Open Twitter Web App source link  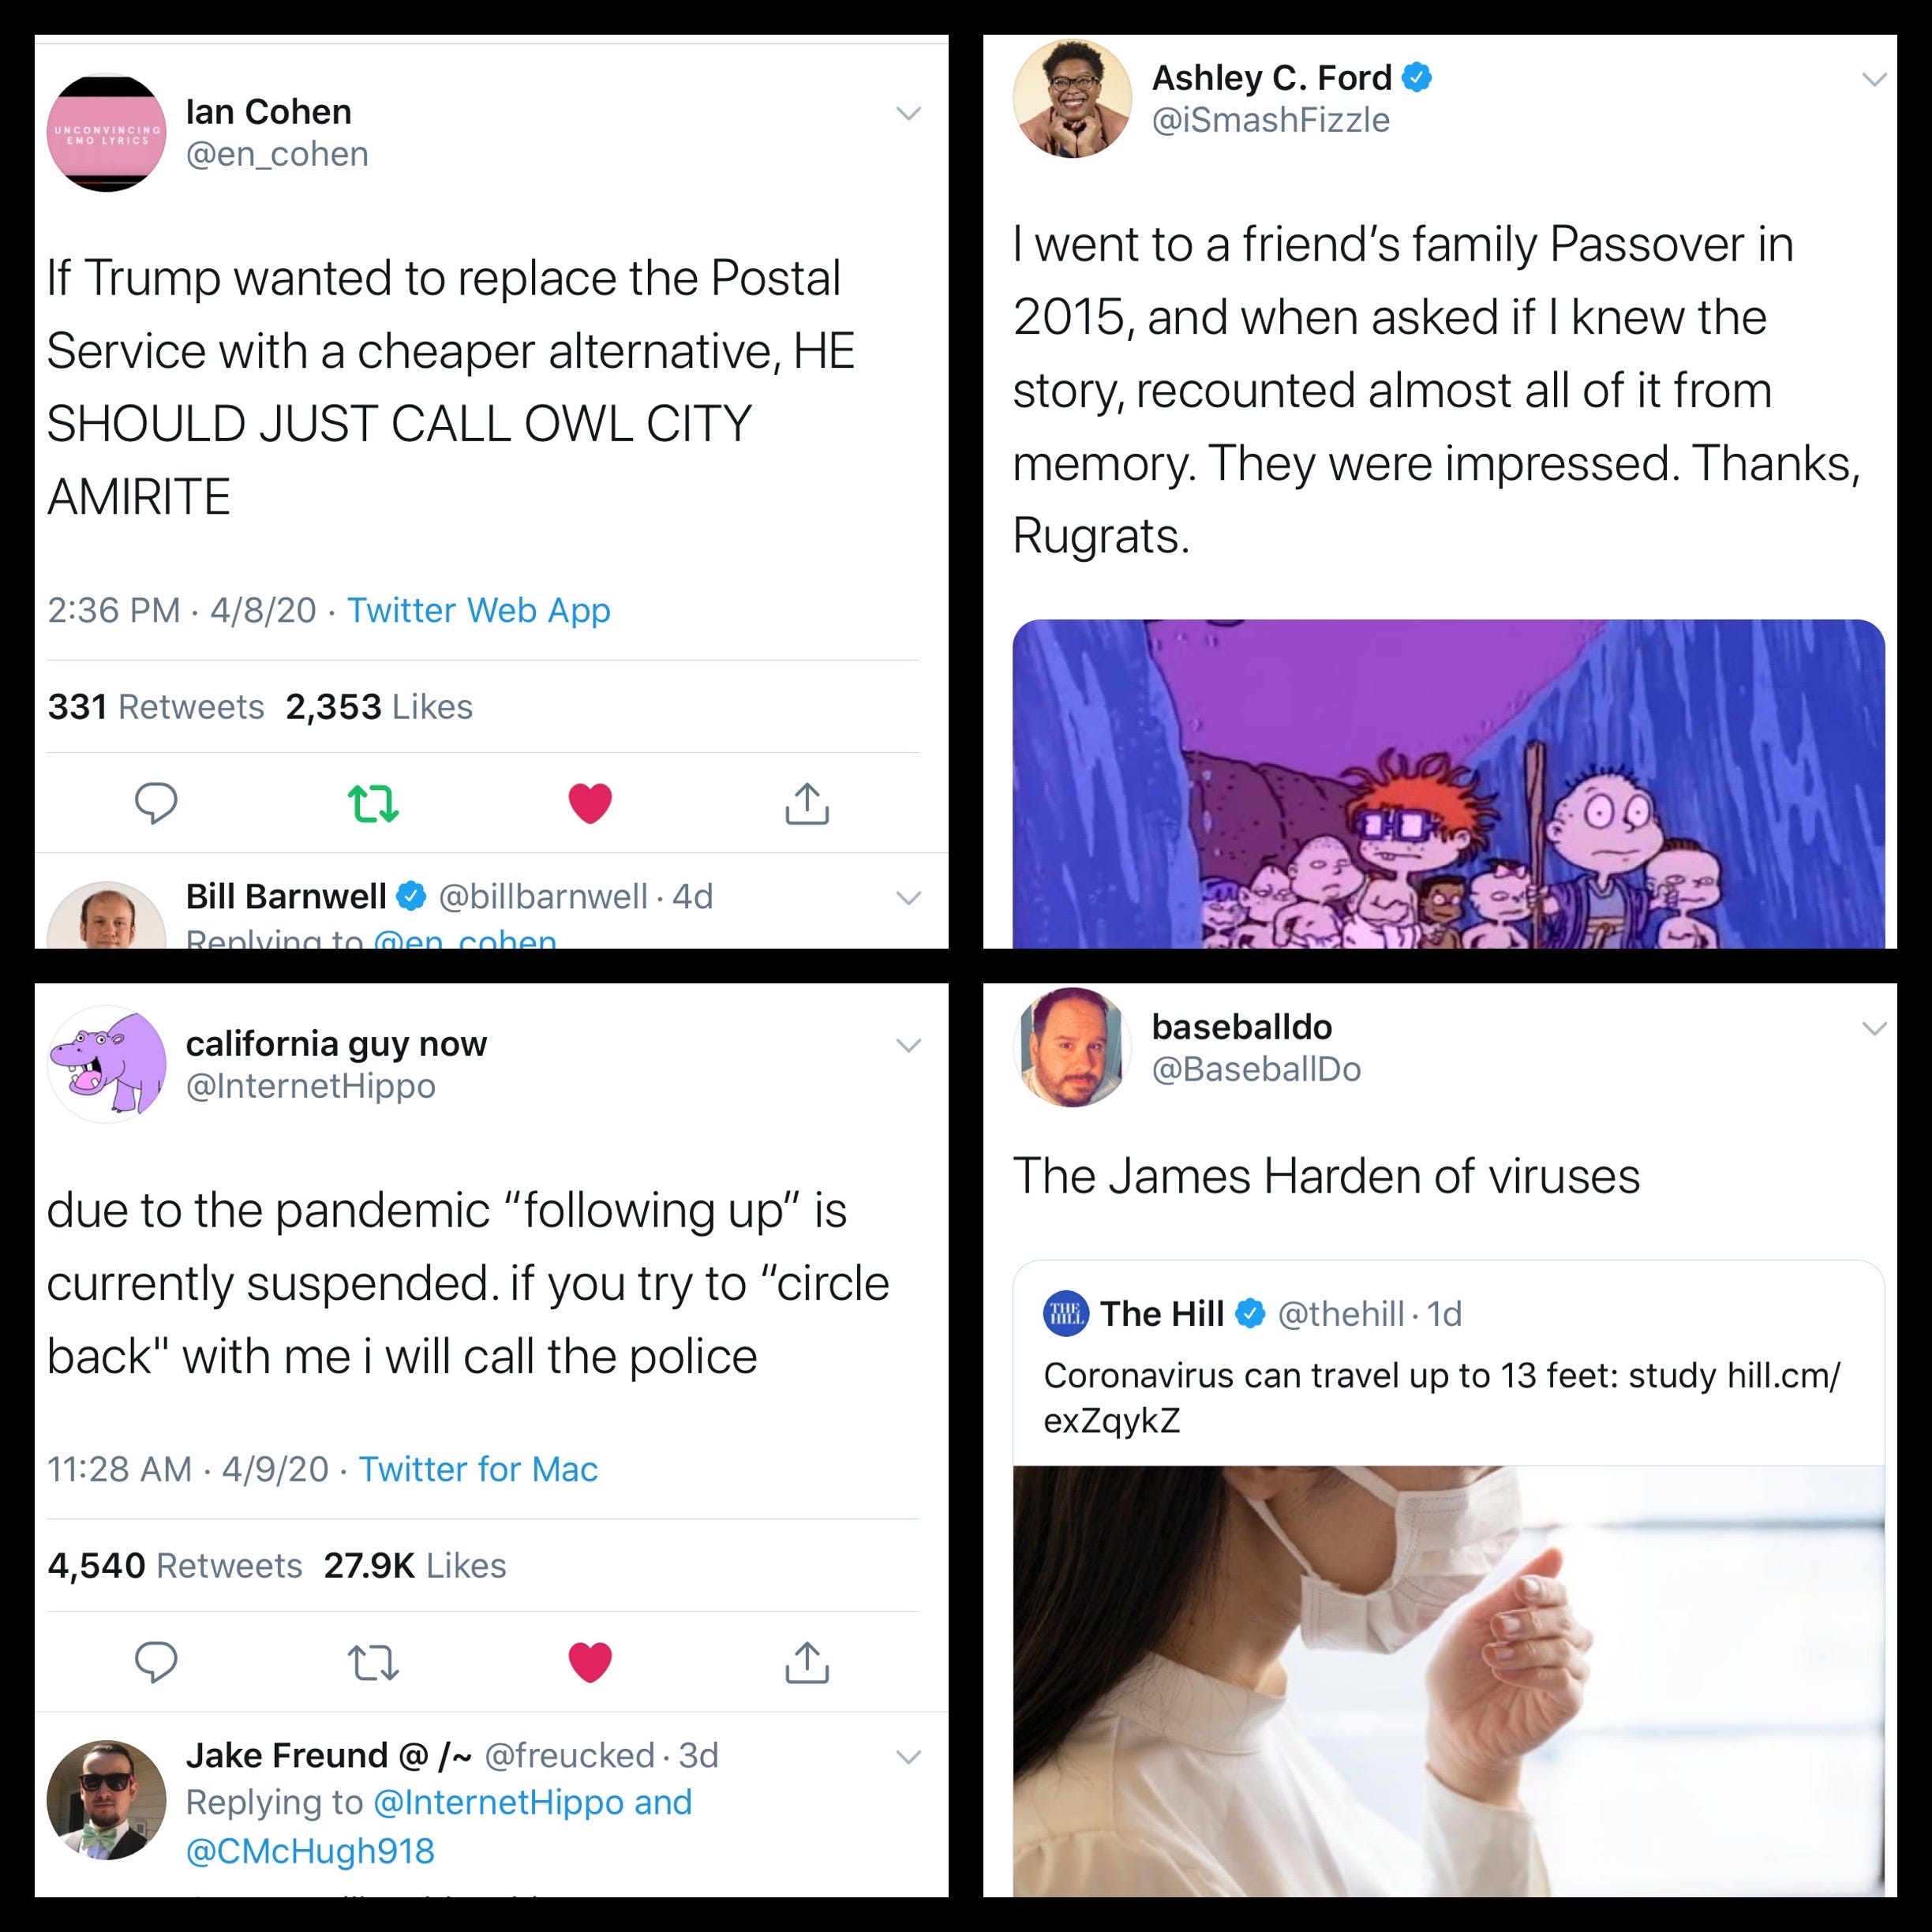click(x=478, y=610)
